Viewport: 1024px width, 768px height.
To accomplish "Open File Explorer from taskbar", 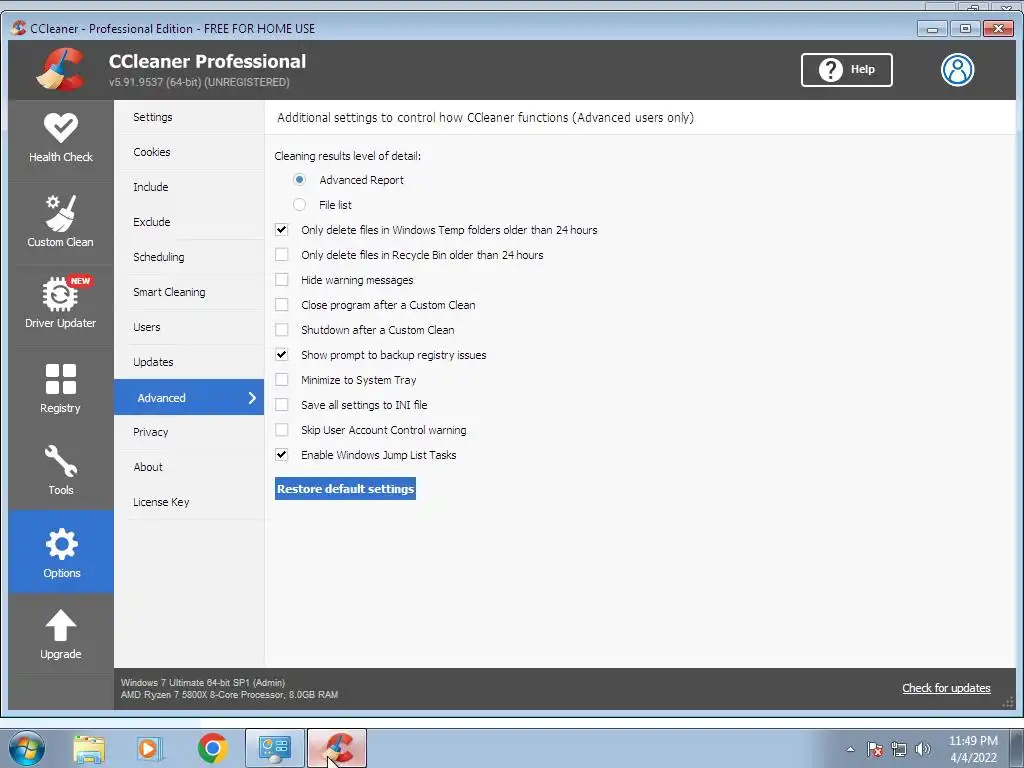I will point(89,748).
